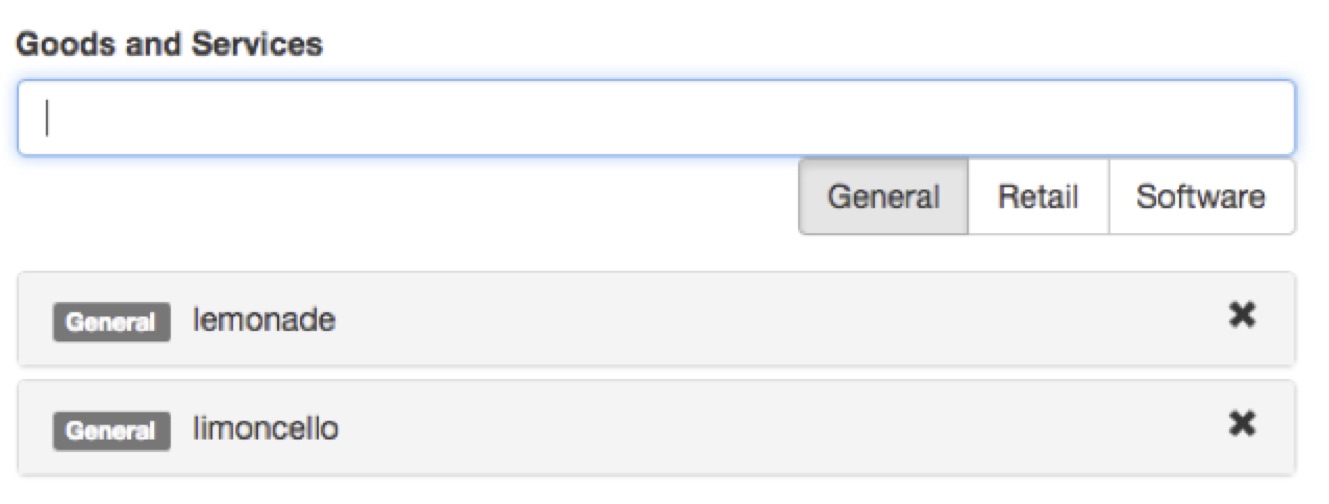Delete the limoncello entry via its X
1329x504 pixels.
pyautogui.click(x=1242, y=424)
